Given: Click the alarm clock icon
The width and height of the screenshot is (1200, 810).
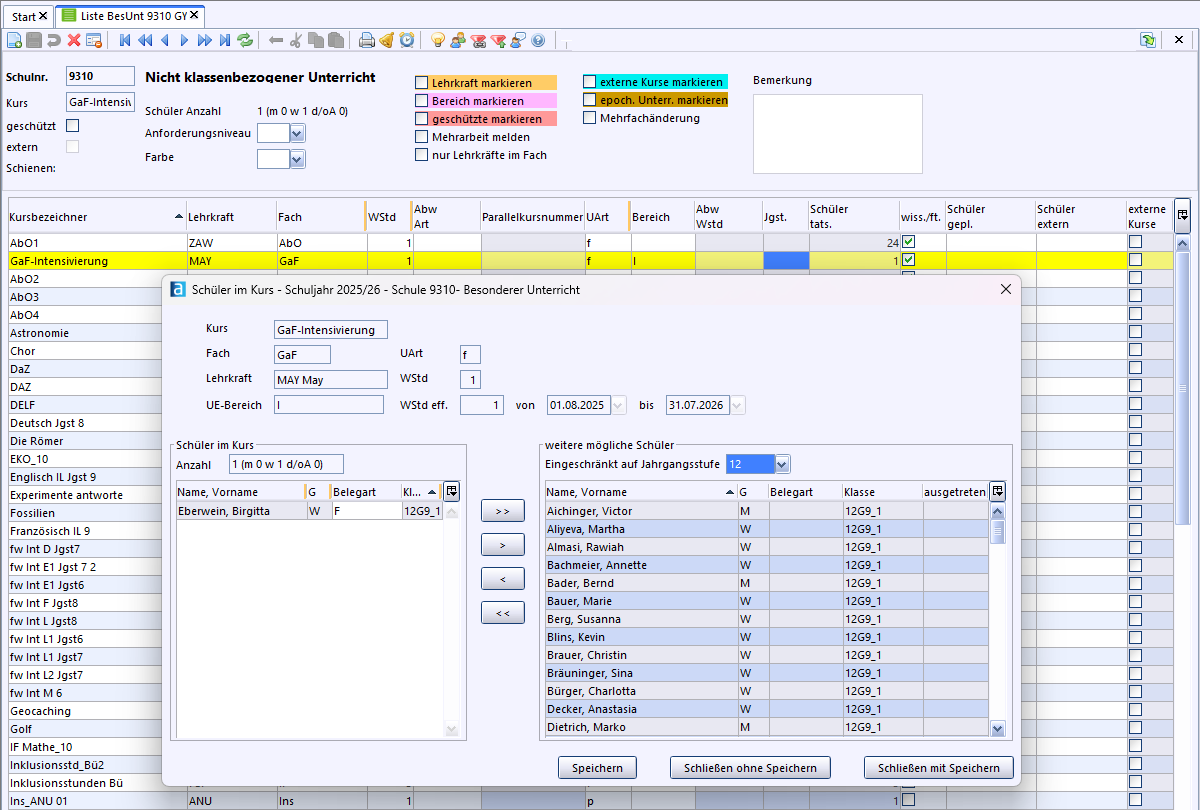Looking at the screenshot, I should [x=407, y=40].
